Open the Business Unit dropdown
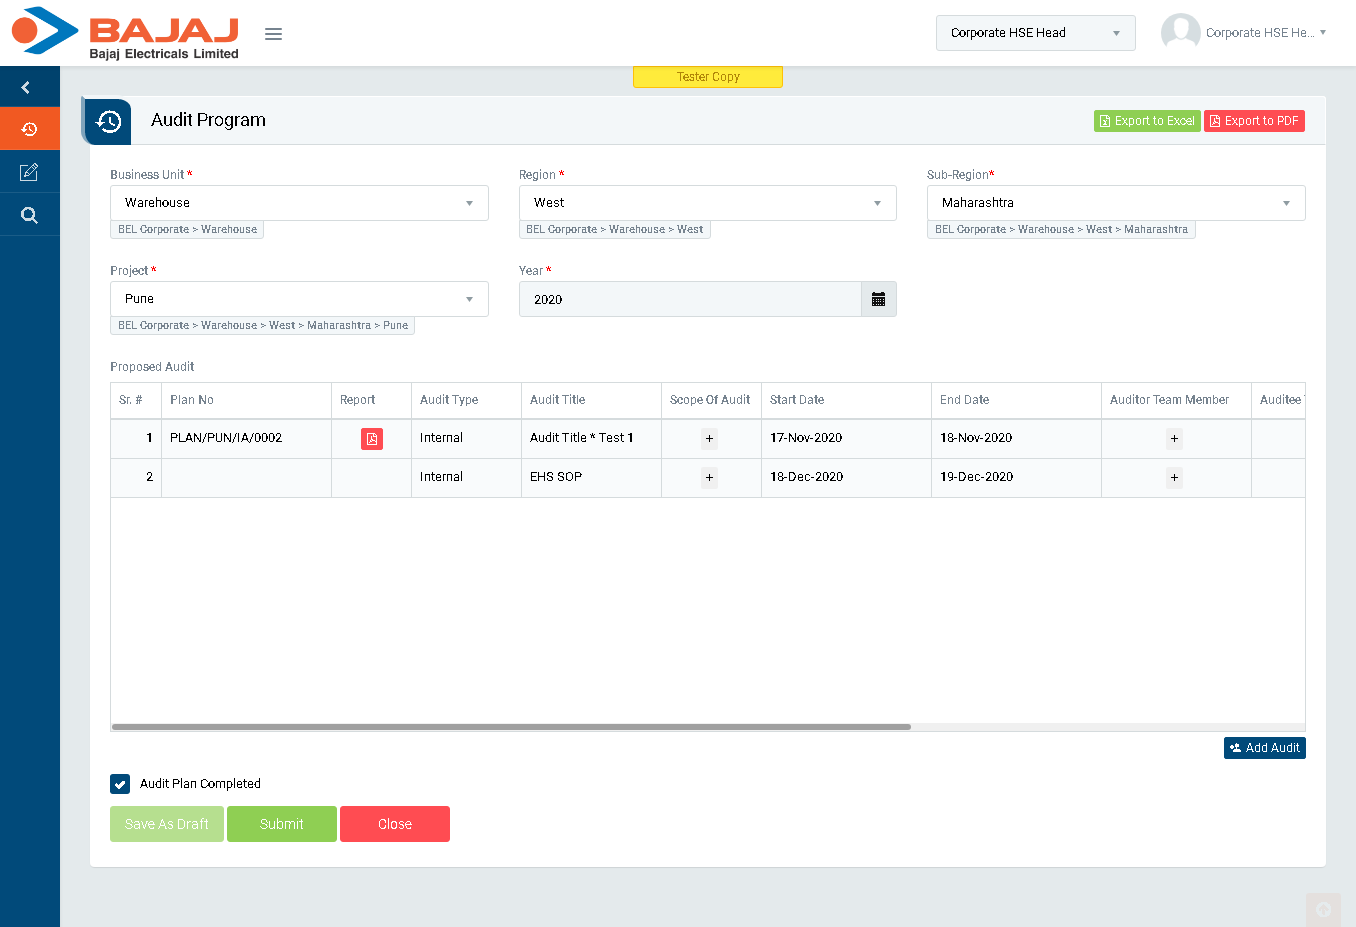 pos(299,203)
